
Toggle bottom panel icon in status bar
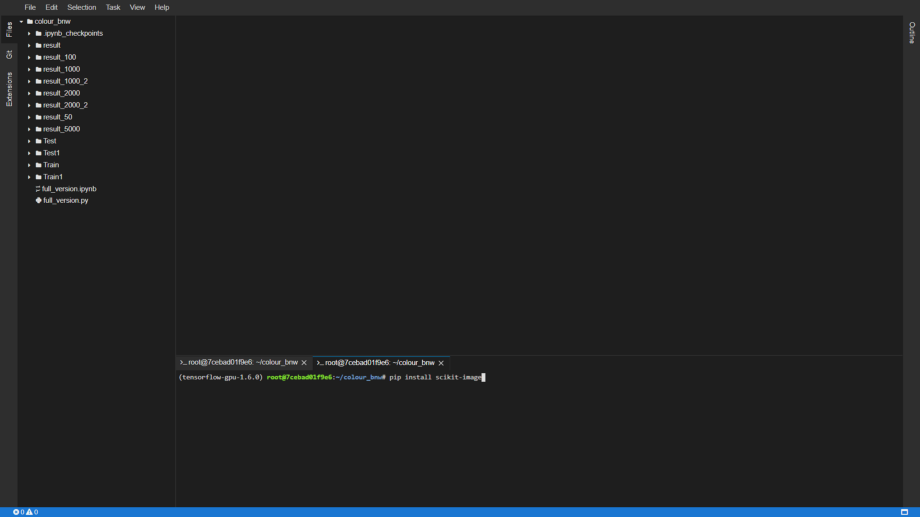(904, 512)
